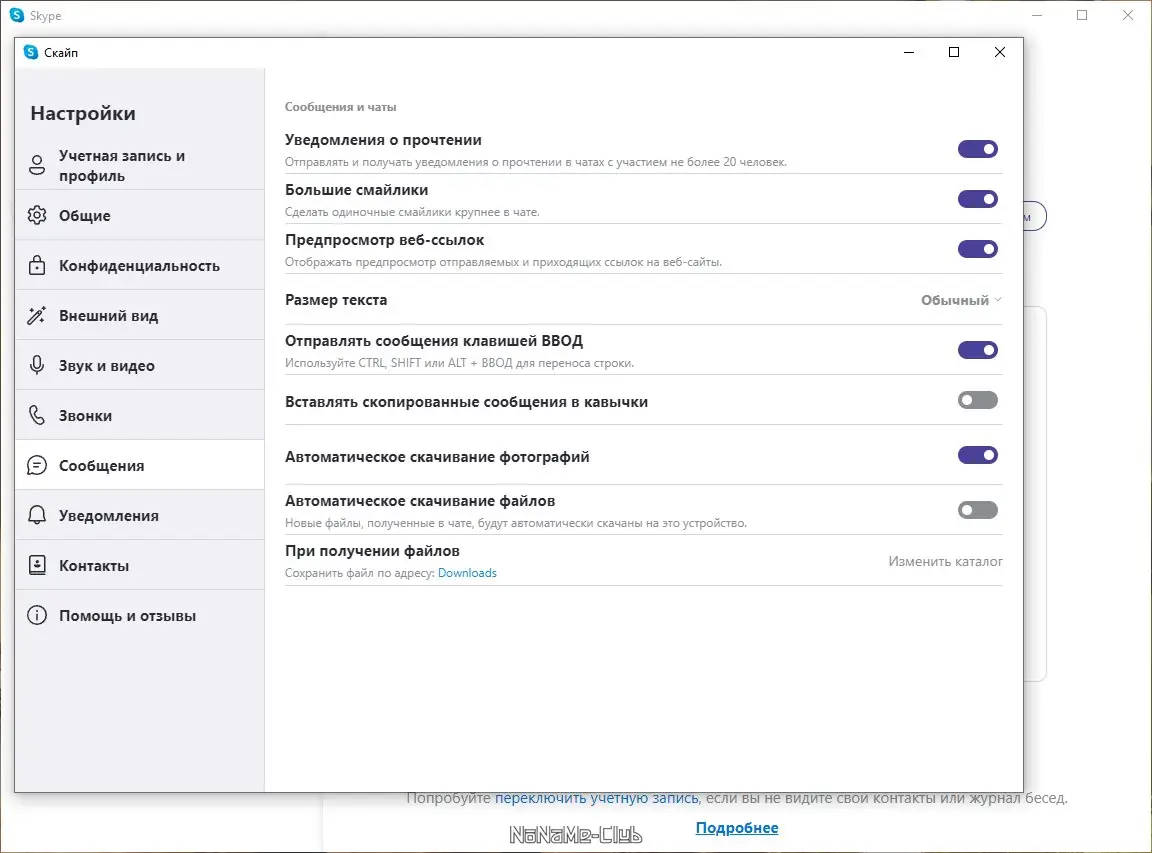Open the Подробнее link at the bottom

point(737,827)
